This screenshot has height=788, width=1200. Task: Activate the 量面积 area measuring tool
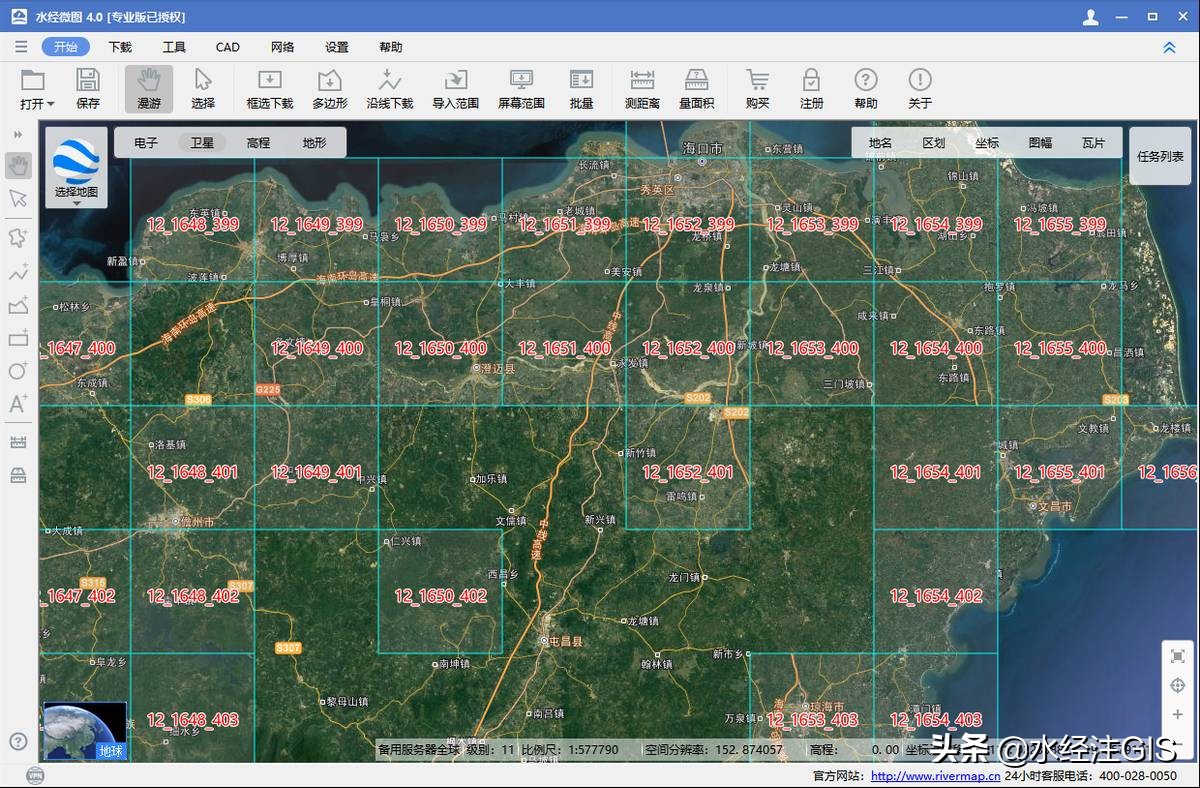coord(696,89)
